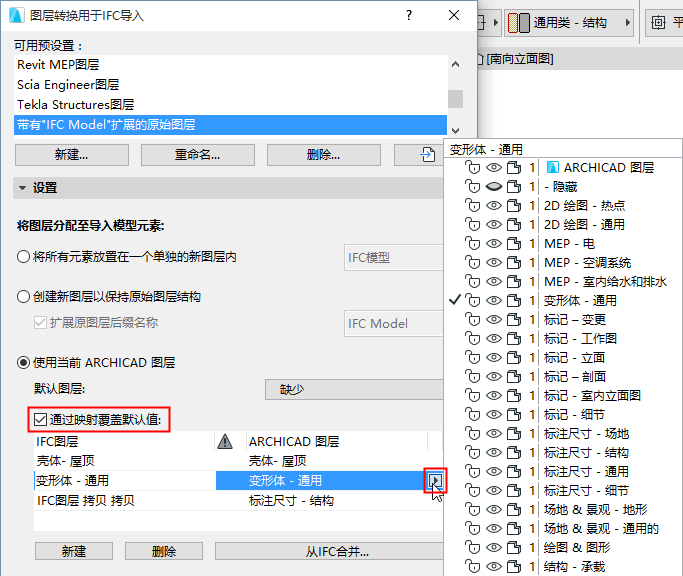Toggle the eye visibility icon for the - 隐藏 layer
This screenshot has height=576, width=683.
pos(494,186)
